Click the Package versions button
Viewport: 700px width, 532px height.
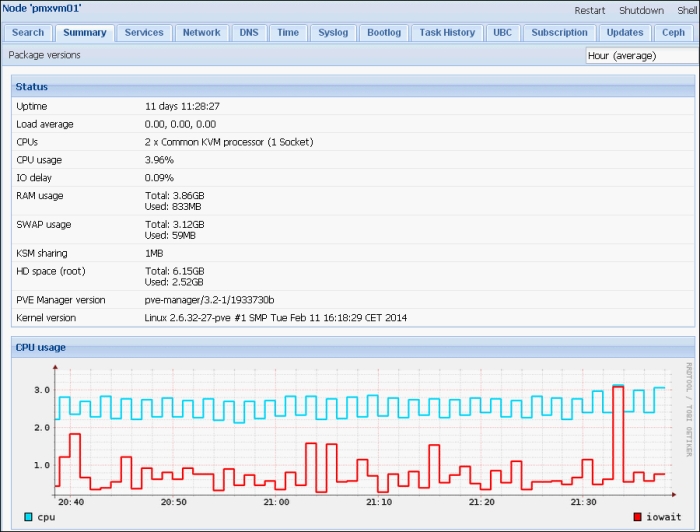[x=44, y=55]
